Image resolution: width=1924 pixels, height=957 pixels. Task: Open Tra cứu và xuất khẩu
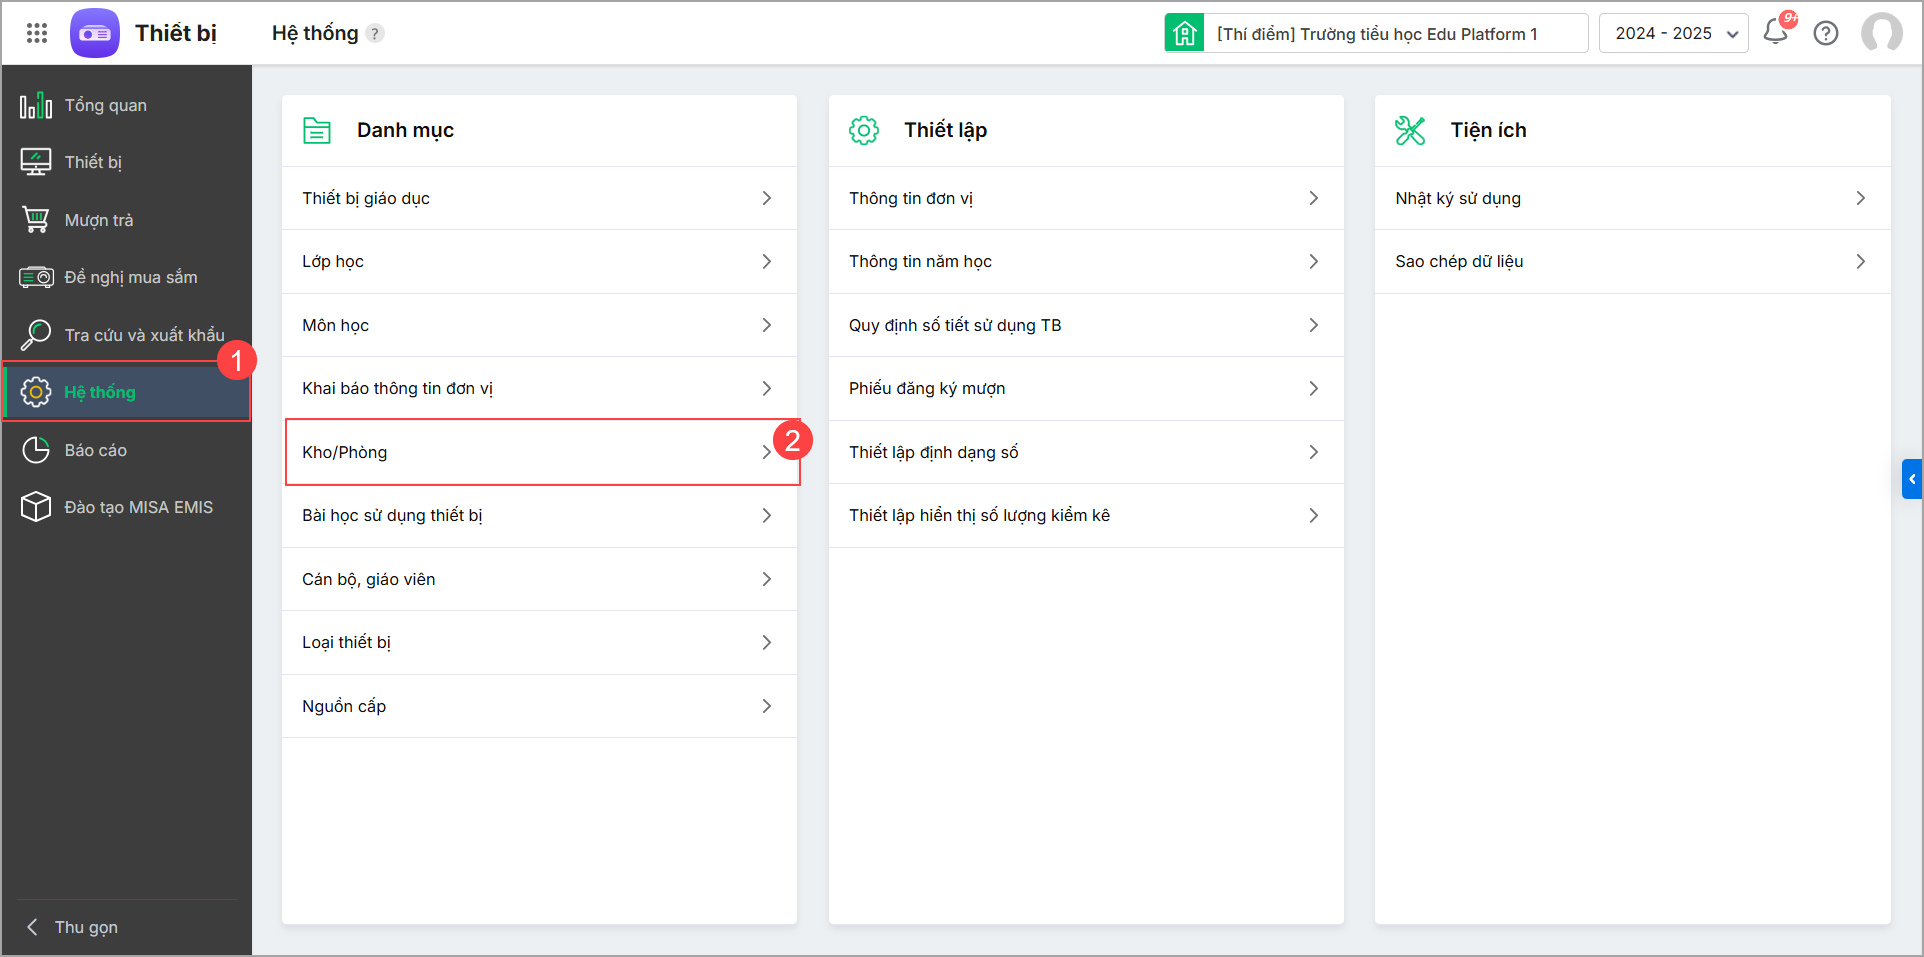(x=144, y=335)
